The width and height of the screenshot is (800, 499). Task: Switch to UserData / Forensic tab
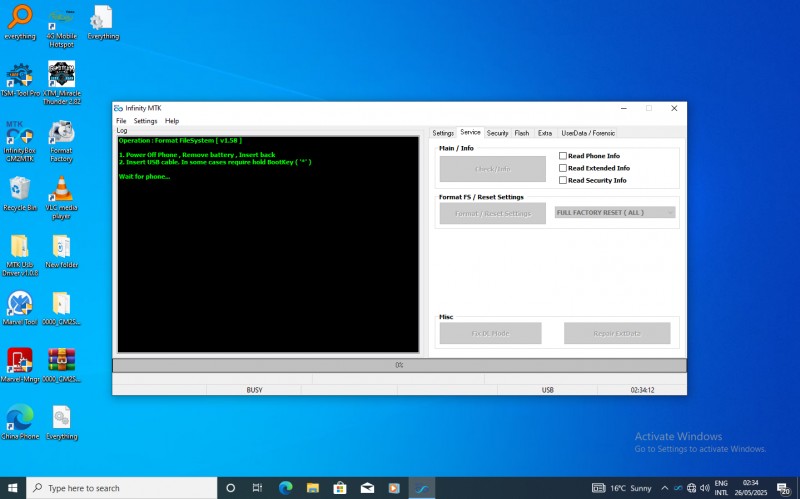tap(588, 133)
